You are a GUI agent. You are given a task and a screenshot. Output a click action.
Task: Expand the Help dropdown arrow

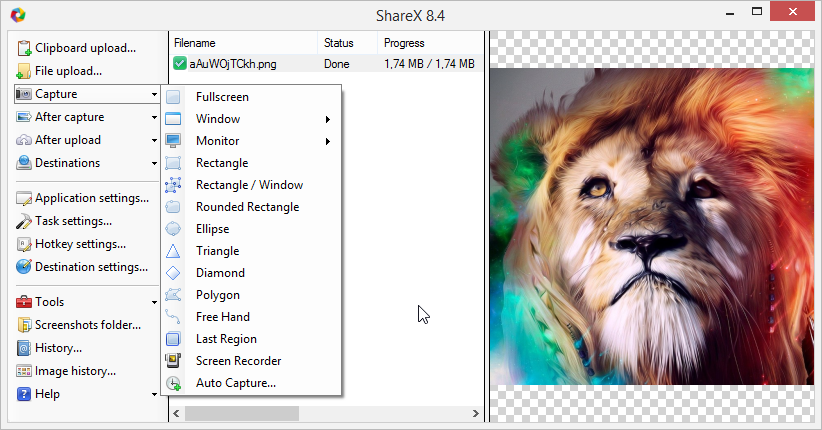tap(154, 394)
